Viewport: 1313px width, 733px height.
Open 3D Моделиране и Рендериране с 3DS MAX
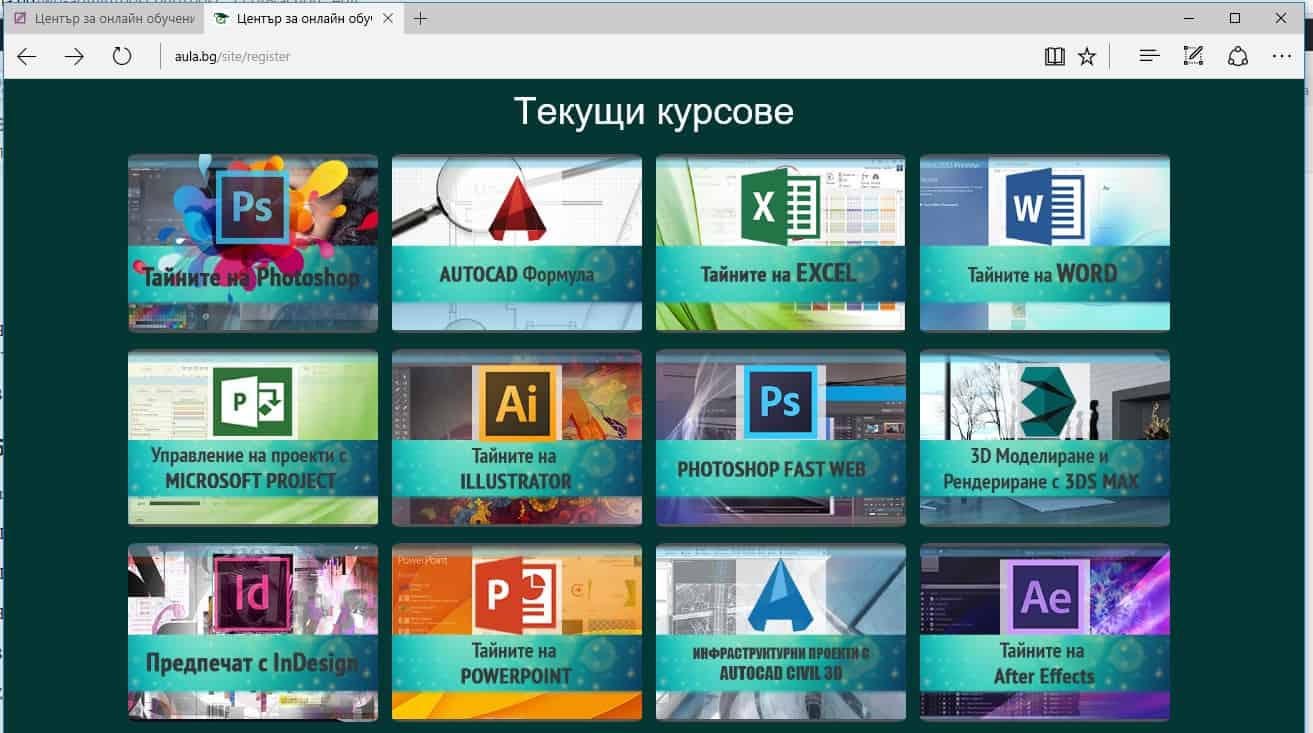tap(1044, 438)
